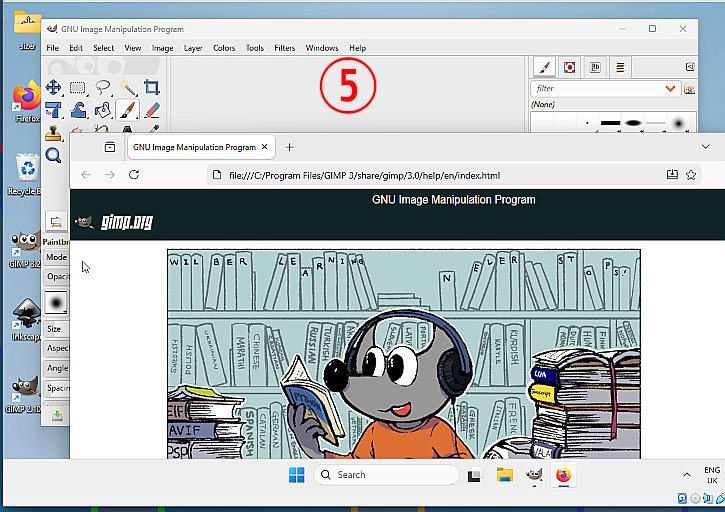Select the Move tool in the toolbox
This screenshot has width=725, height=512.
coord(53,87)
